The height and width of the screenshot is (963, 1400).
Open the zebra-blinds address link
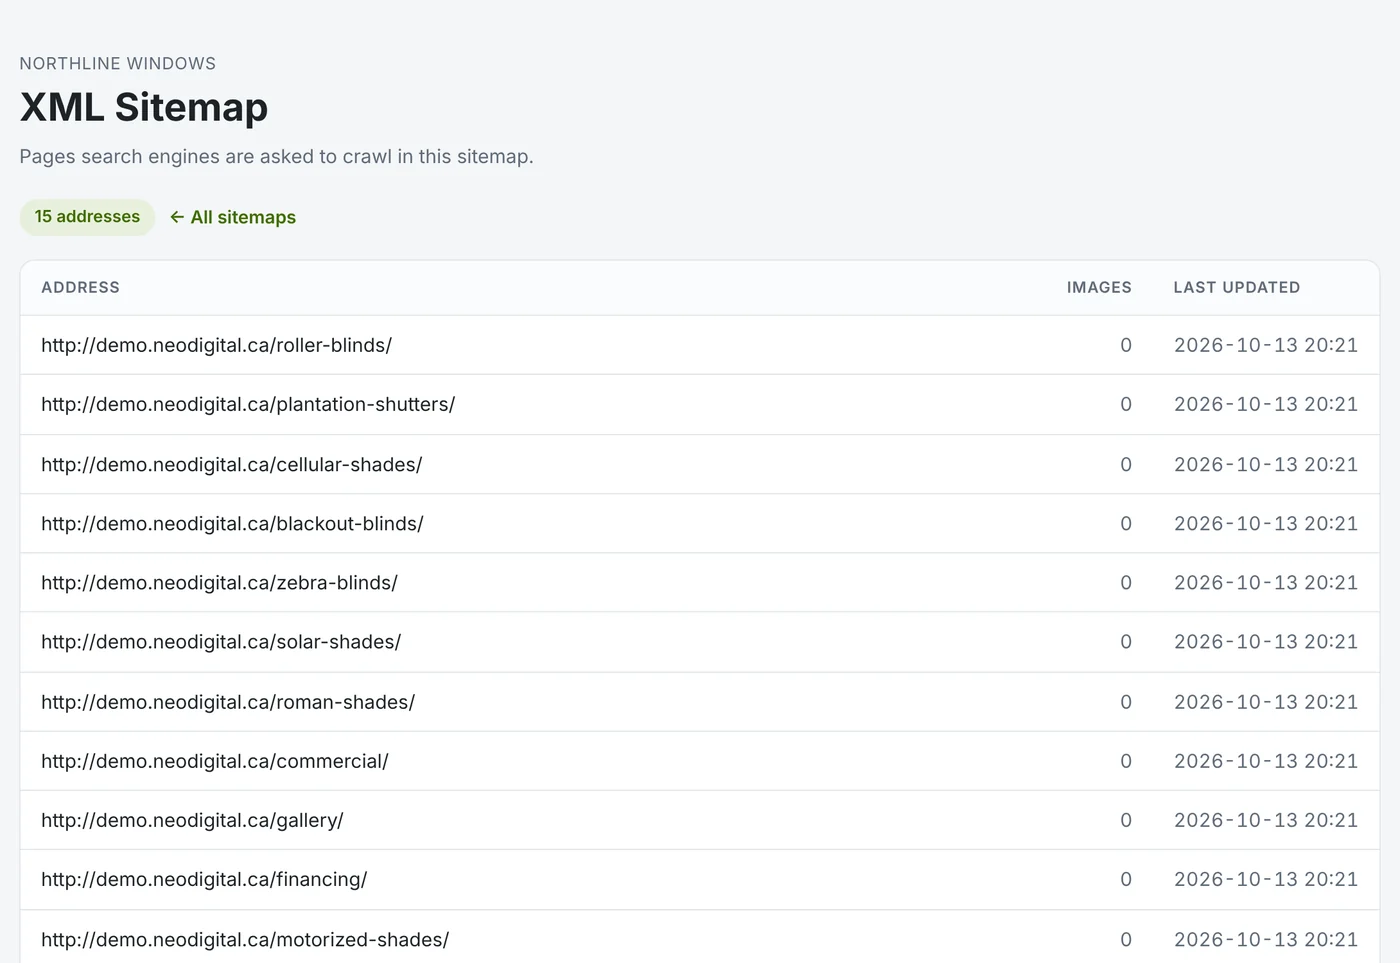coord(219,582)
